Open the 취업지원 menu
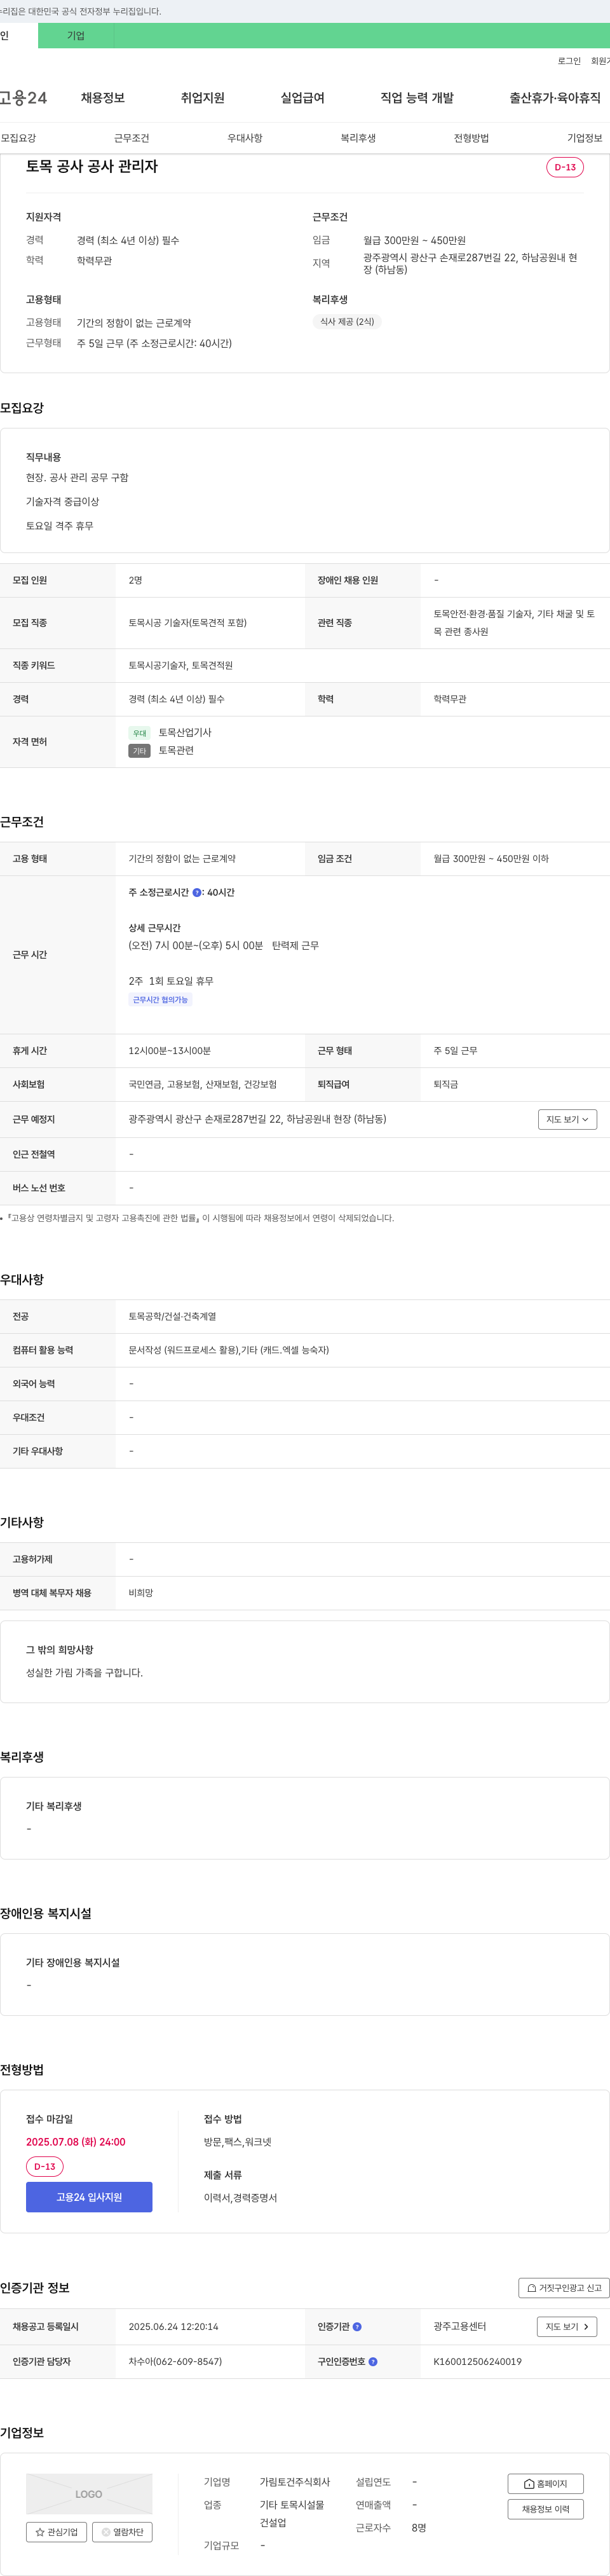This screenshot has height=2576, width=610. 203,98
